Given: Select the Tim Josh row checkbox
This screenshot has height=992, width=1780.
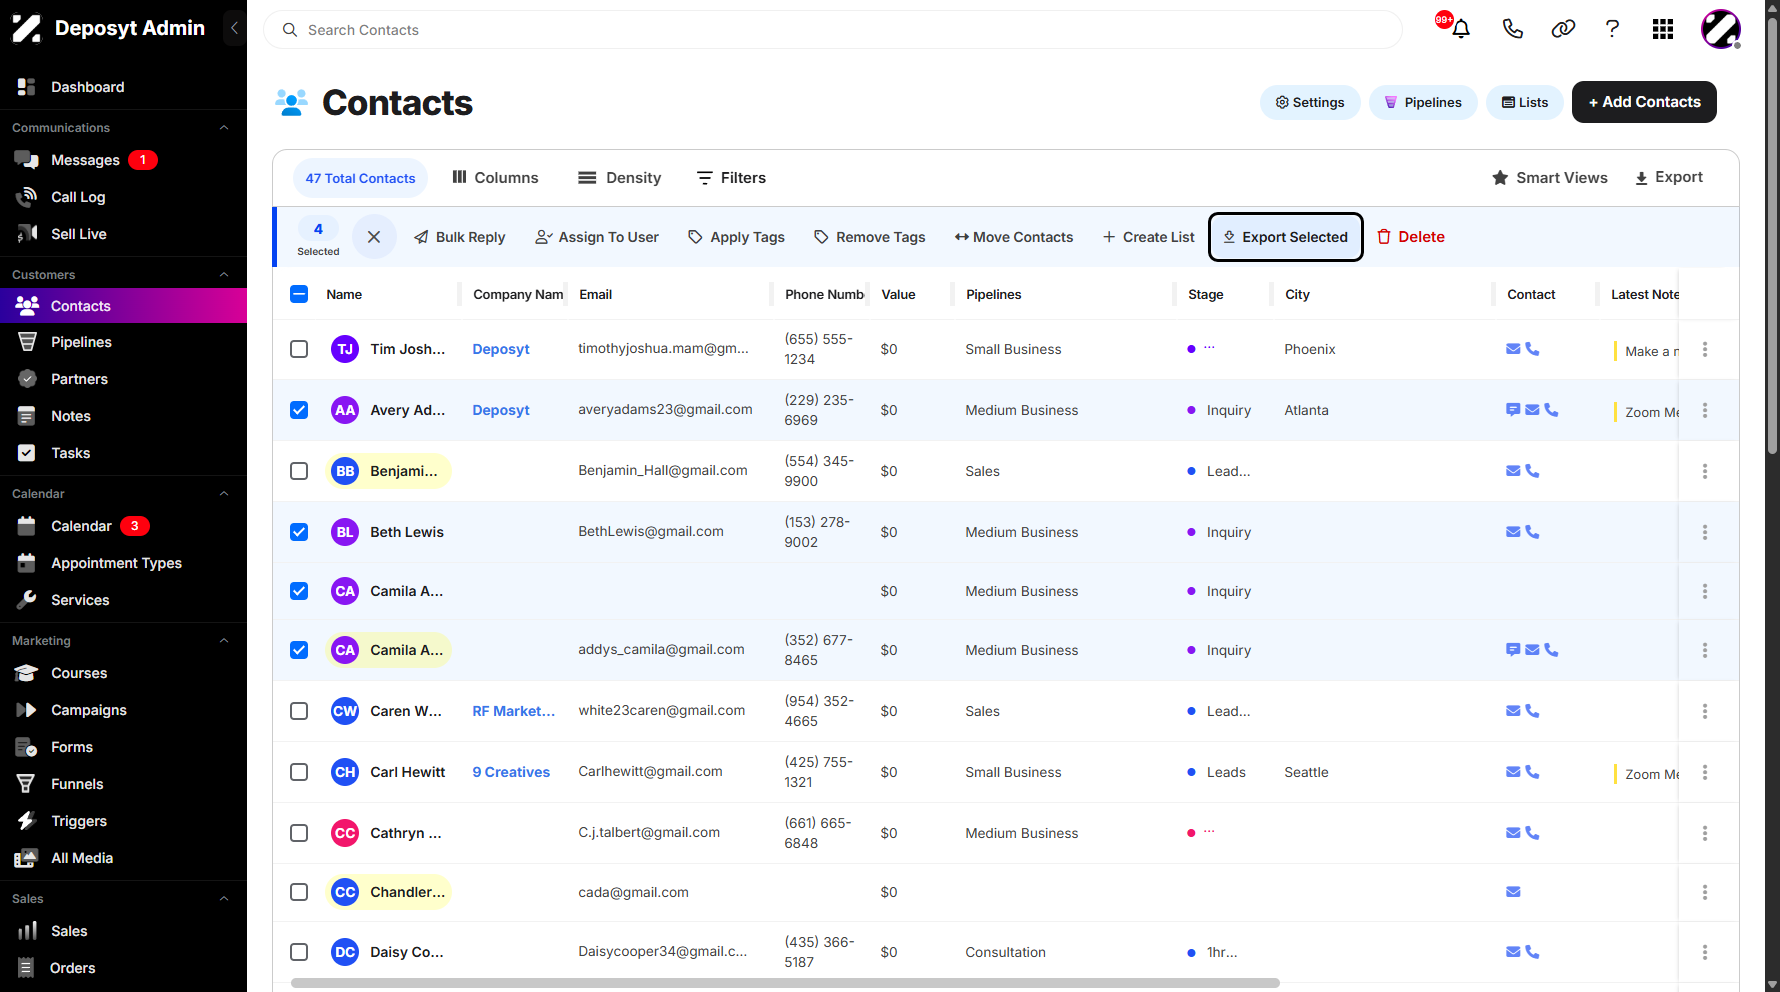Looking at the screenshot, I should click(x=299, y=349).
